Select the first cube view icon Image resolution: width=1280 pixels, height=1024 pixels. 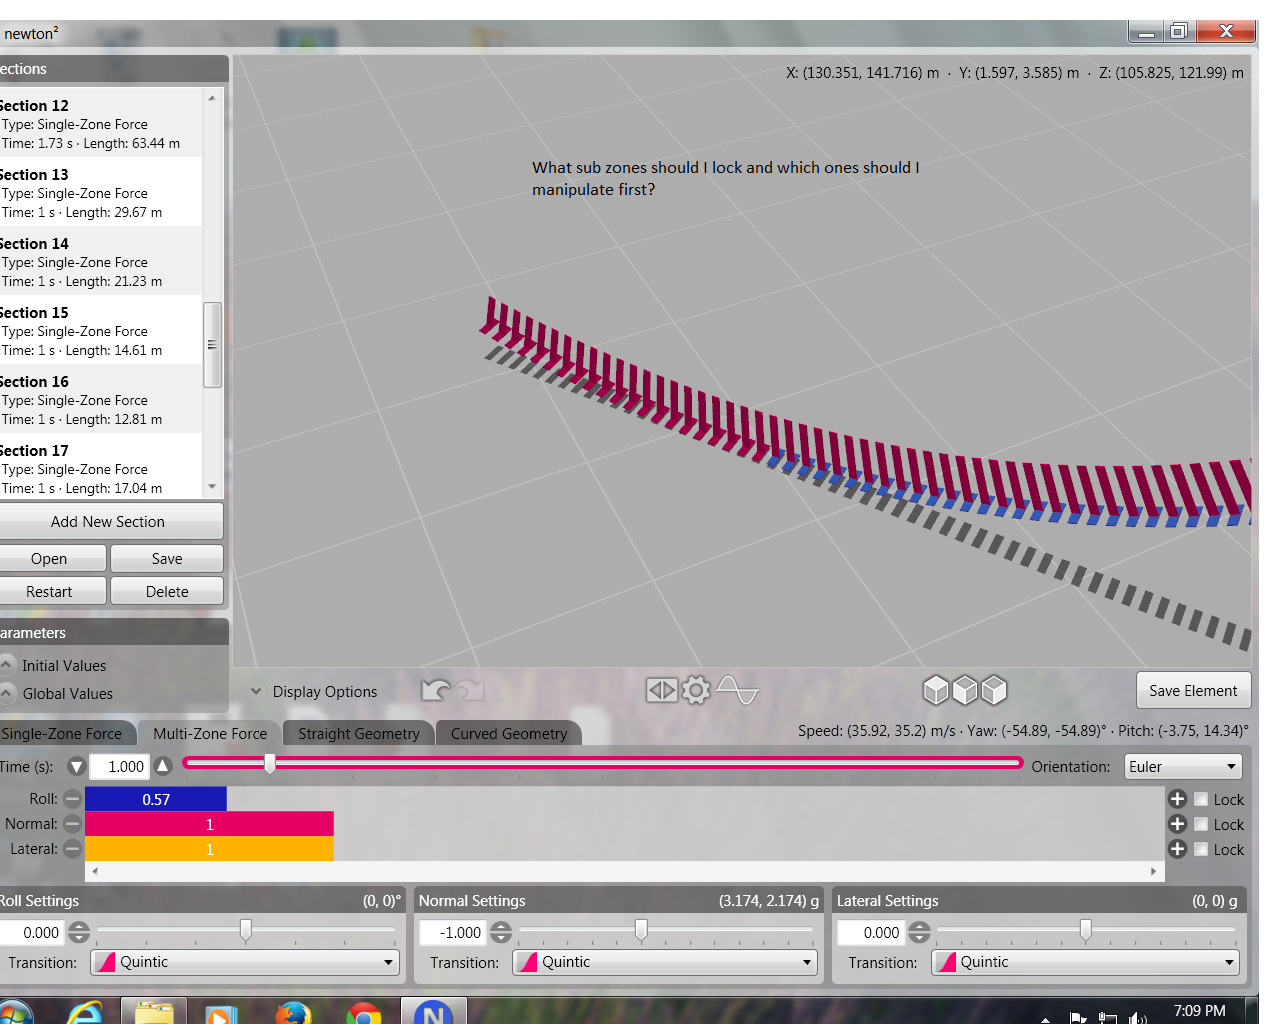pyautogui.click(x=936, y=690)
